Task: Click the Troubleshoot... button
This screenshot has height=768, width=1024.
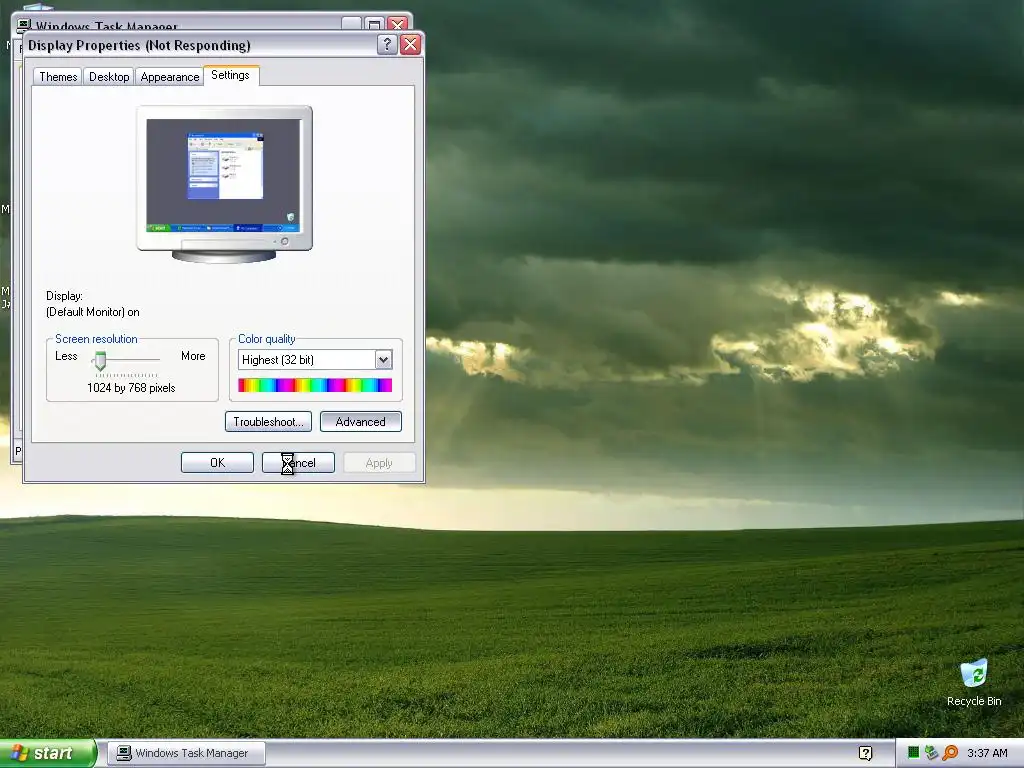Action: [268, 422]
